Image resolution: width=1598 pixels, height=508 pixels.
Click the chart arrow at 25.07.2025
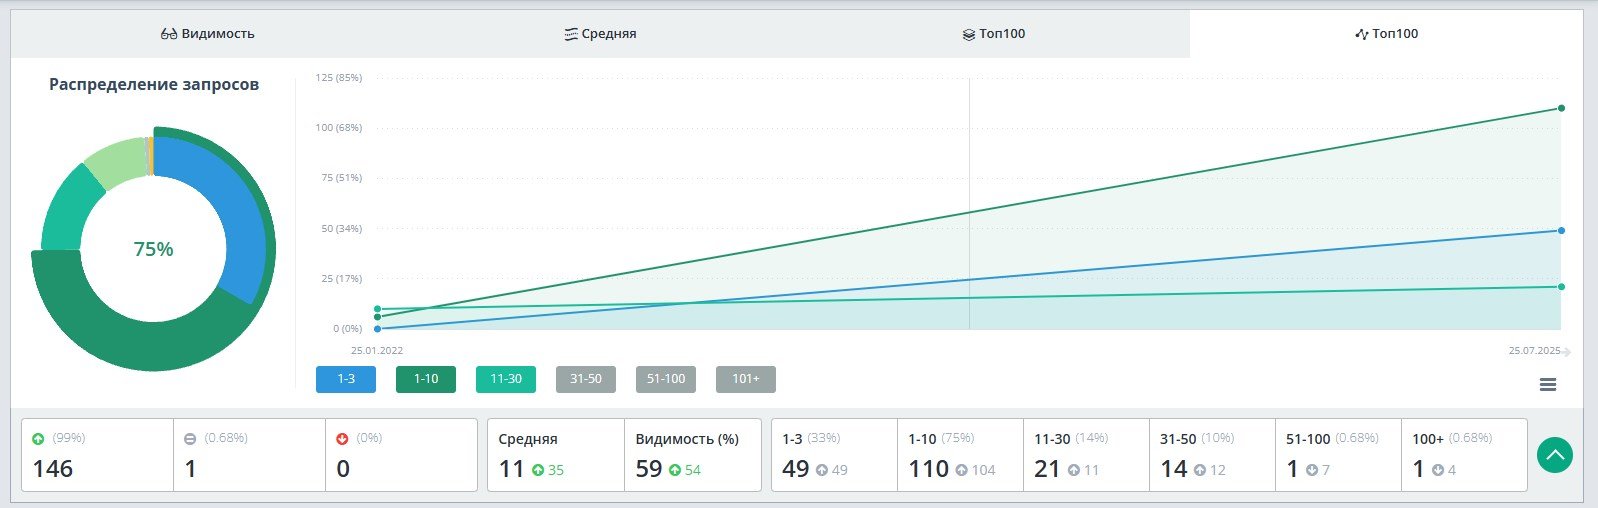pos(1567,352)
